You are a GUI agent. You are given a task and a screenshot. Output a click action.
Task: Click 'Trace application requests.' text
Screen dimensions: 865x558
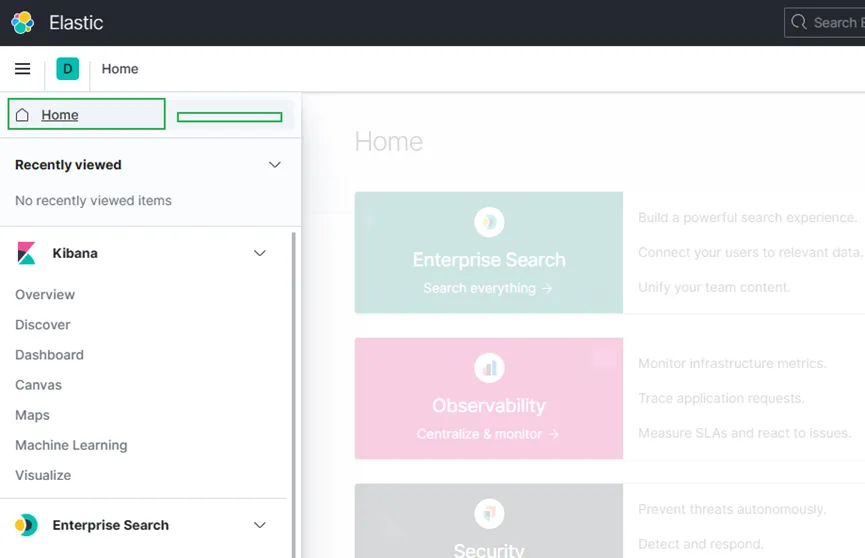[721, 398]
